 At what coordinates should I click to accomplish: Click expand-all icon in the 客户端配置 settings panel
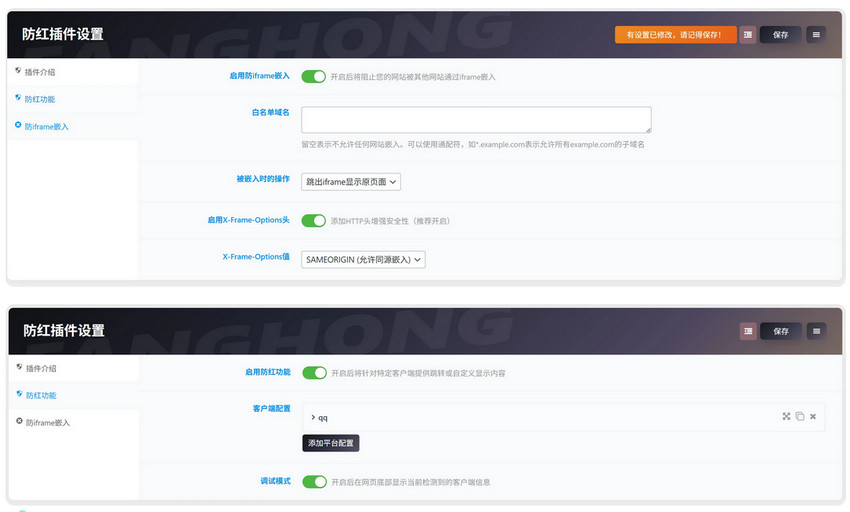[748, 331]
